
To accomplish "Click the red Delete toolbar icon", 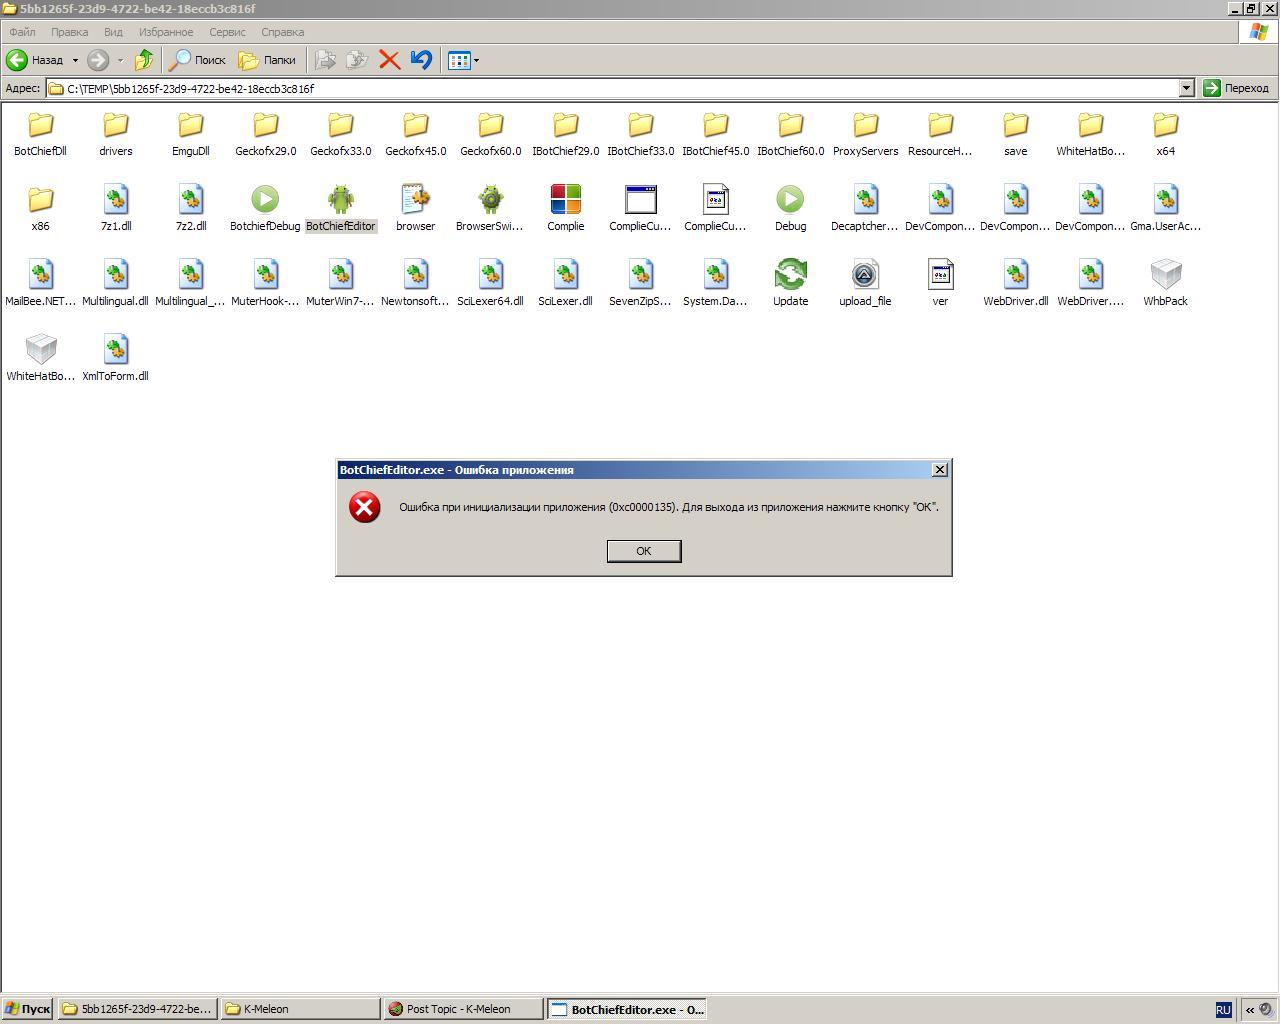I will (x=389, y=60).
